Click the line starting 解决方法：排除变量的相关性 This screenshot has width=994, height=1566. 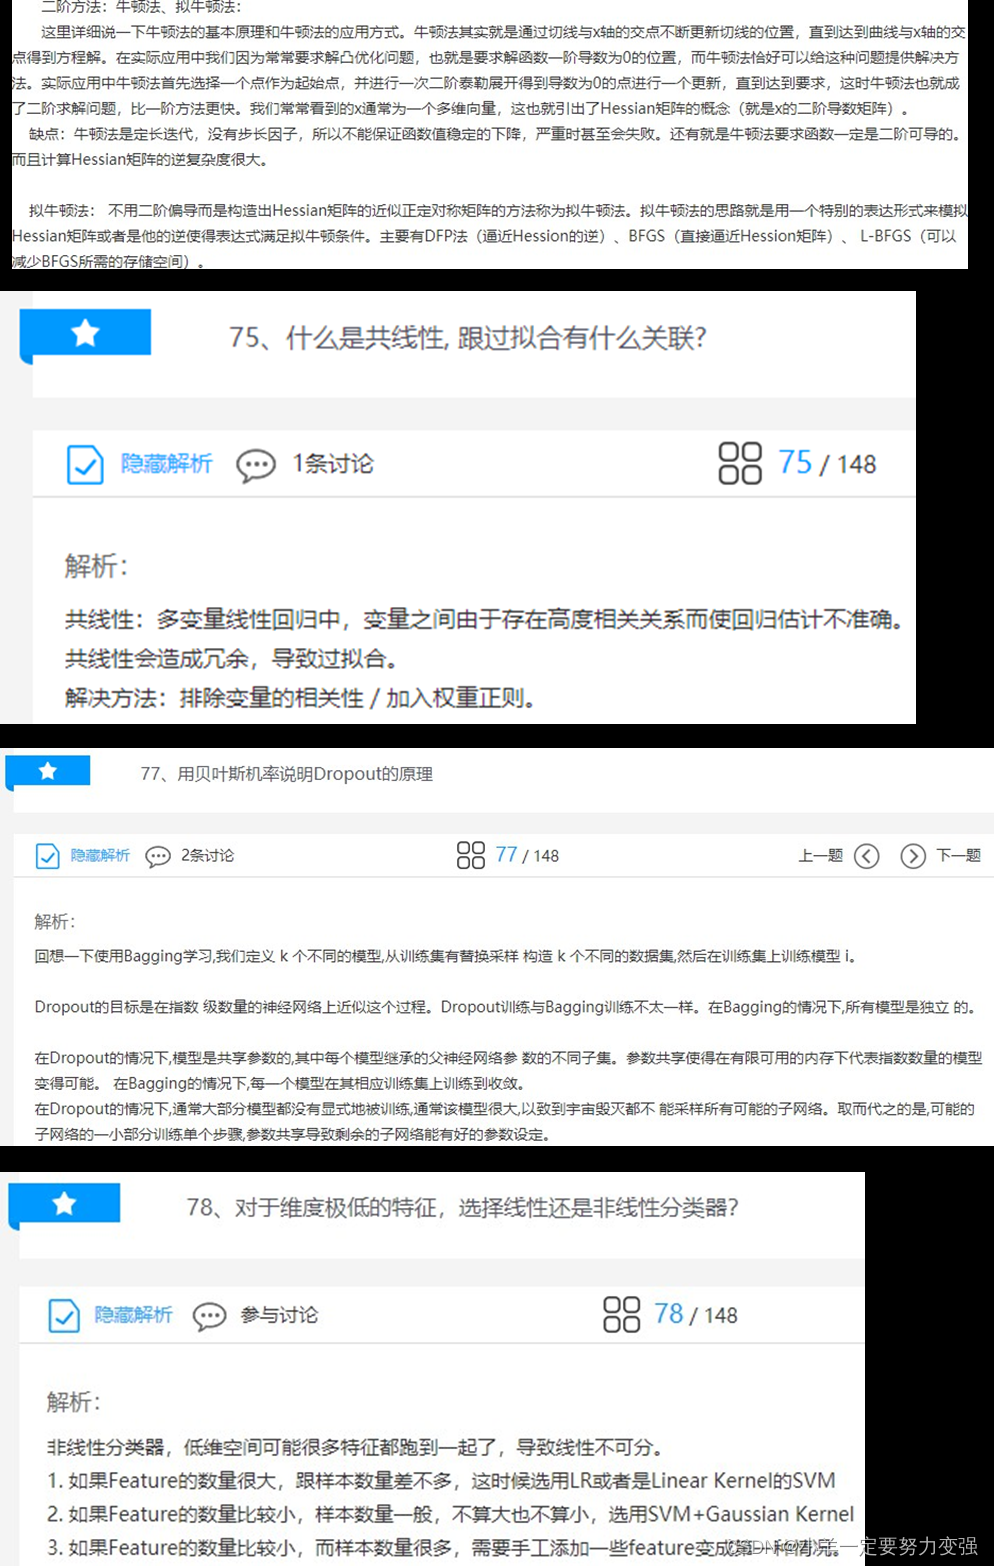click(300, 698)
